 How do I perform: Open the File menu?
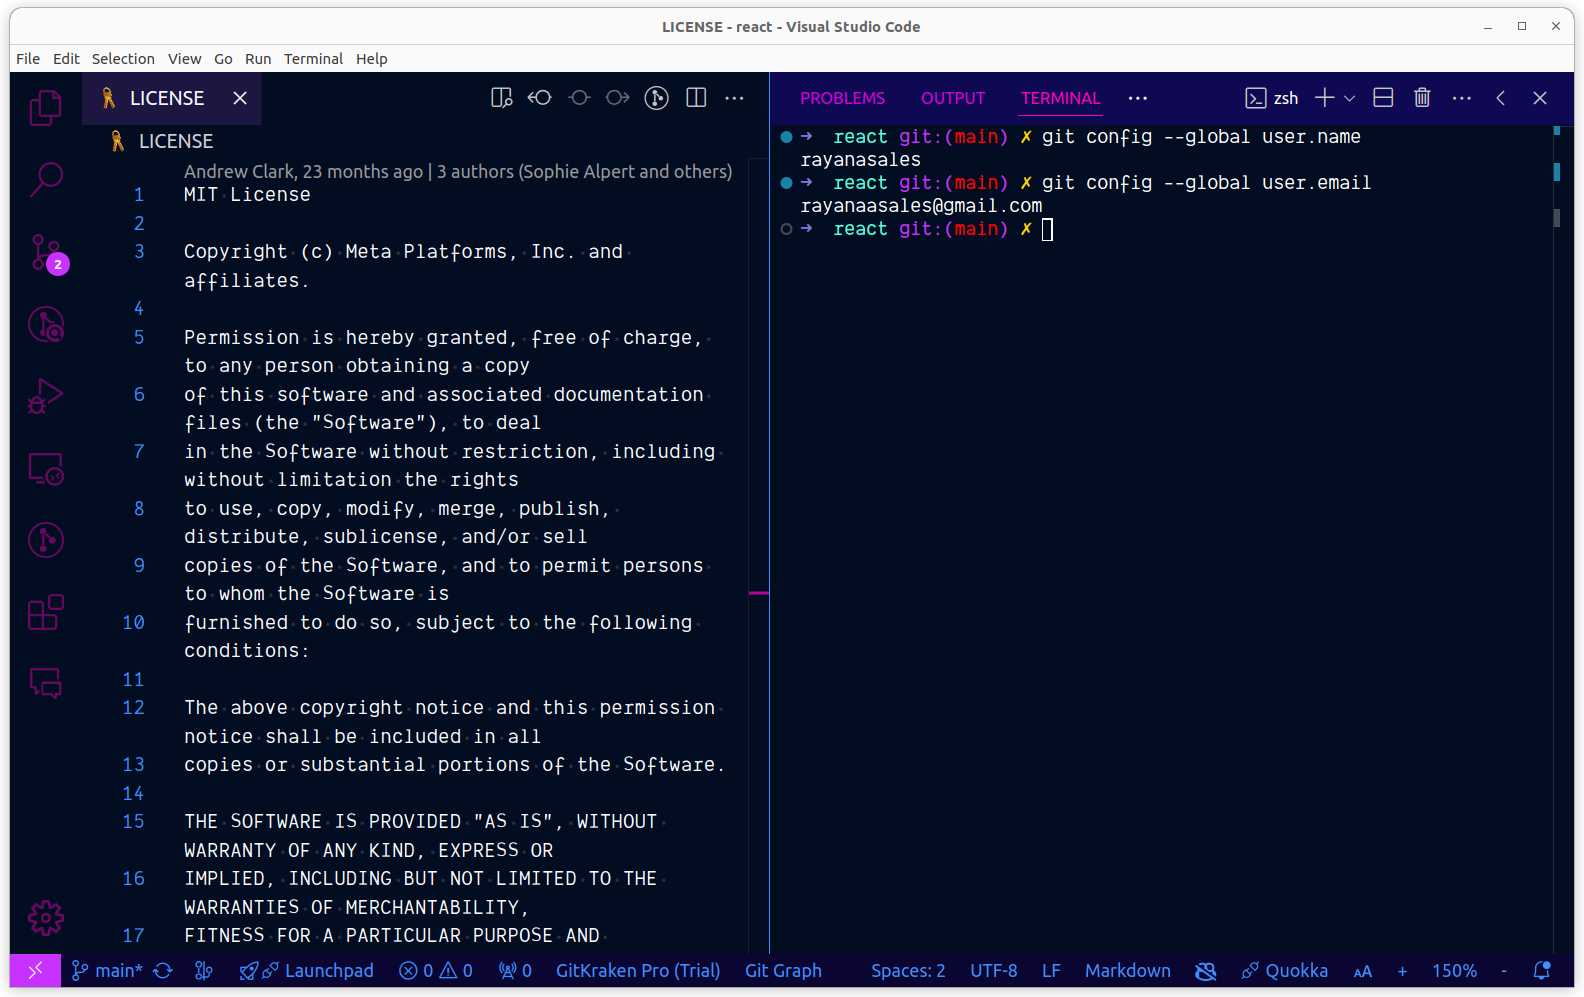28,59
